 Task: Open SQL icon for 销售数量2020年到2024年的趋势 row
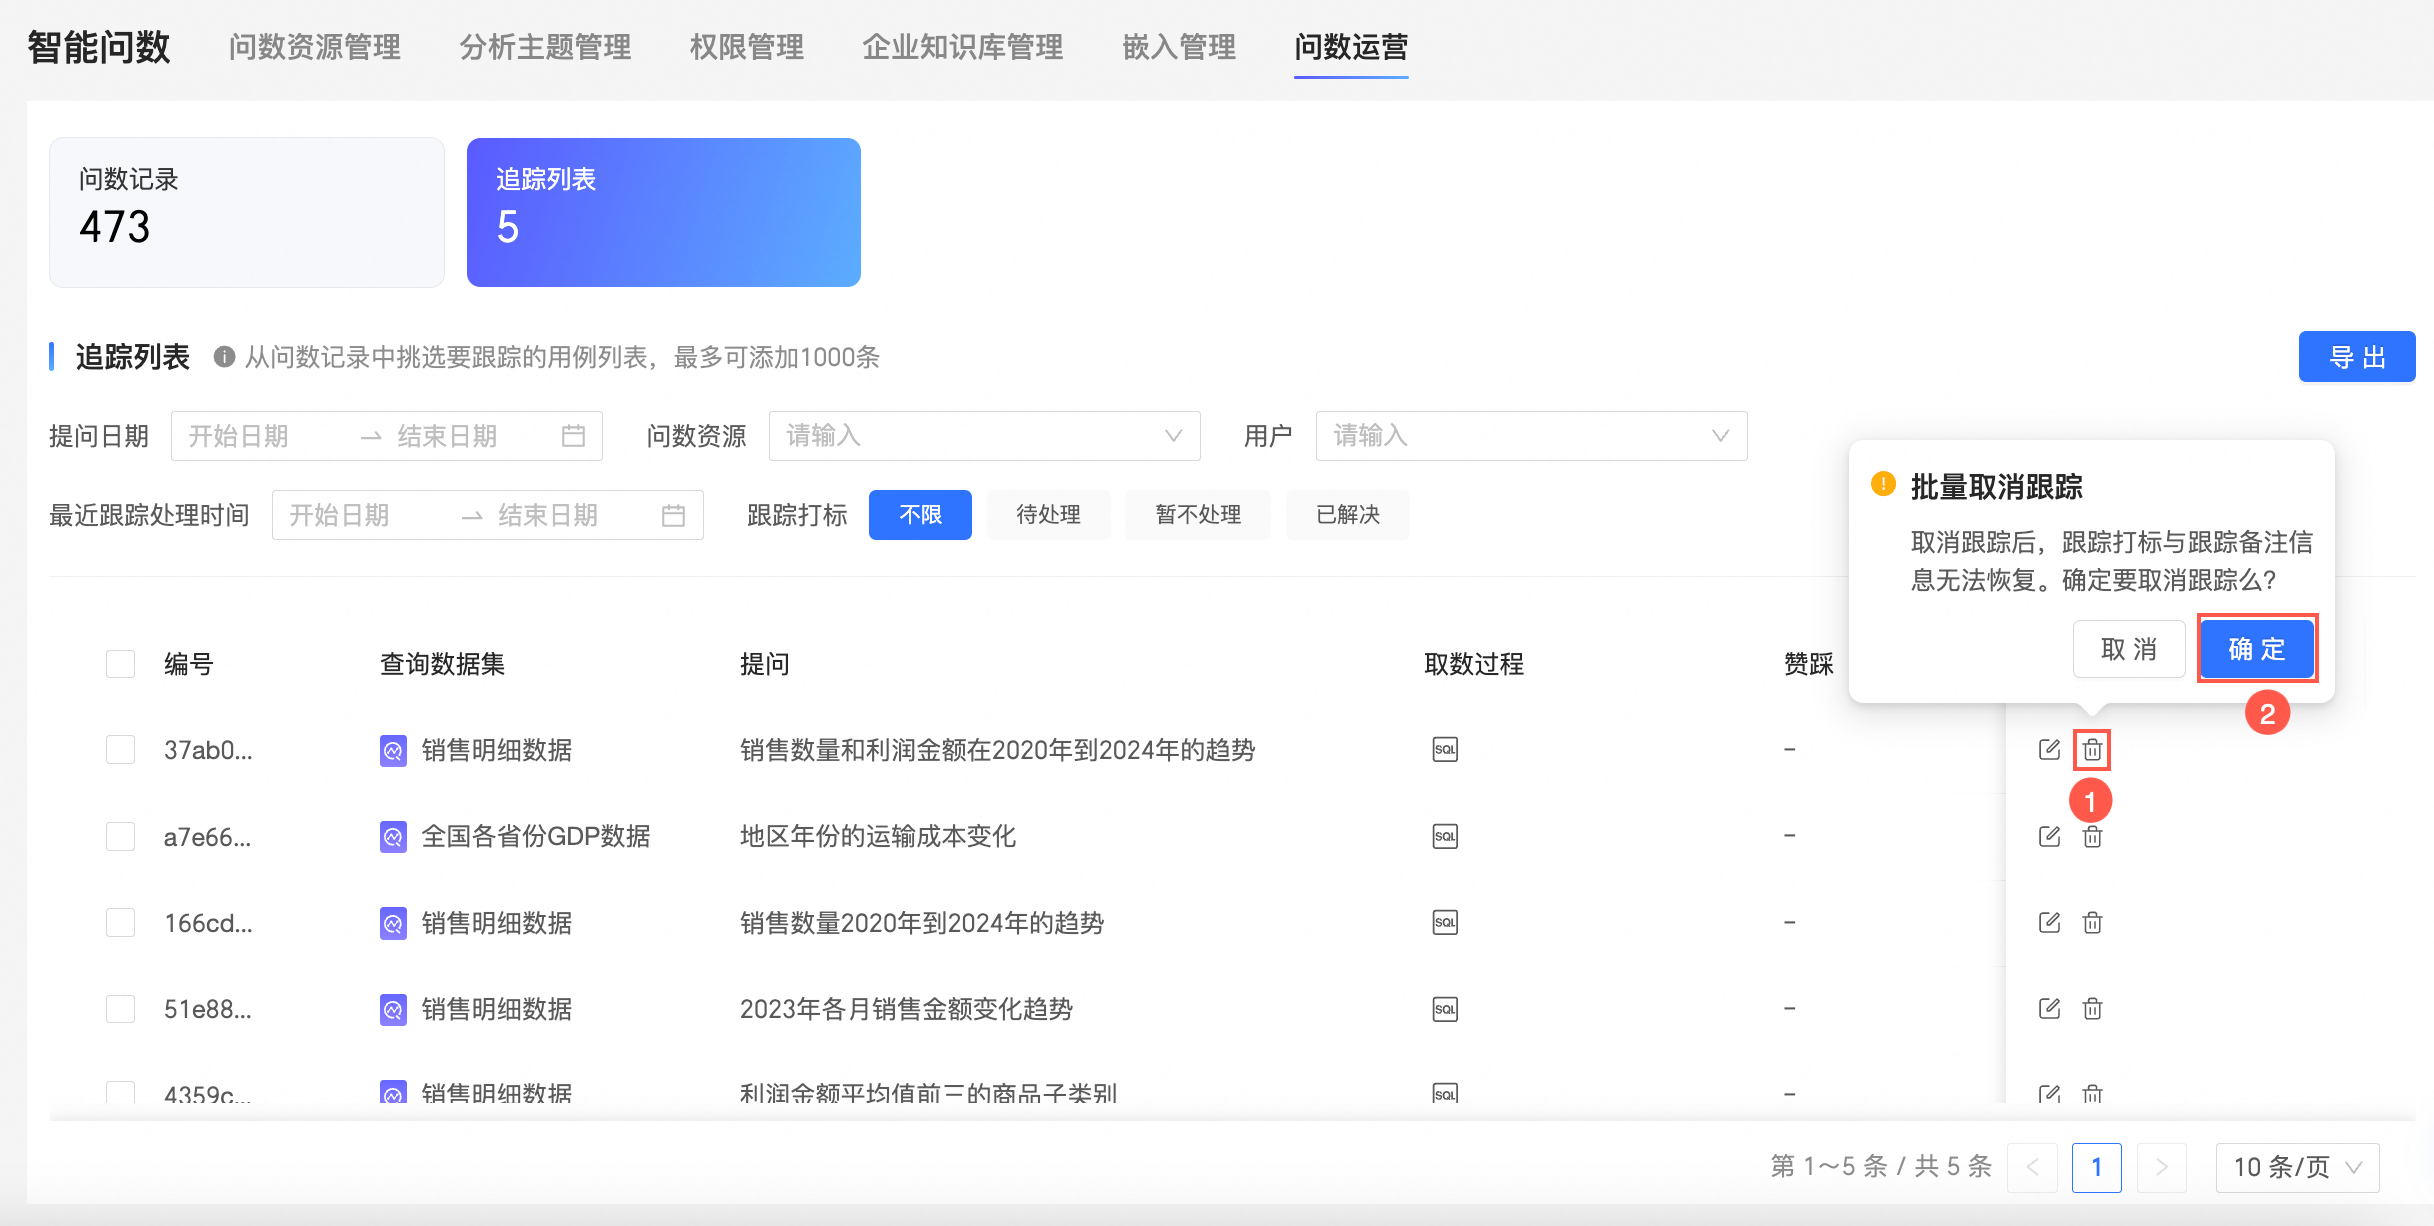click(x=1445, y=922)
